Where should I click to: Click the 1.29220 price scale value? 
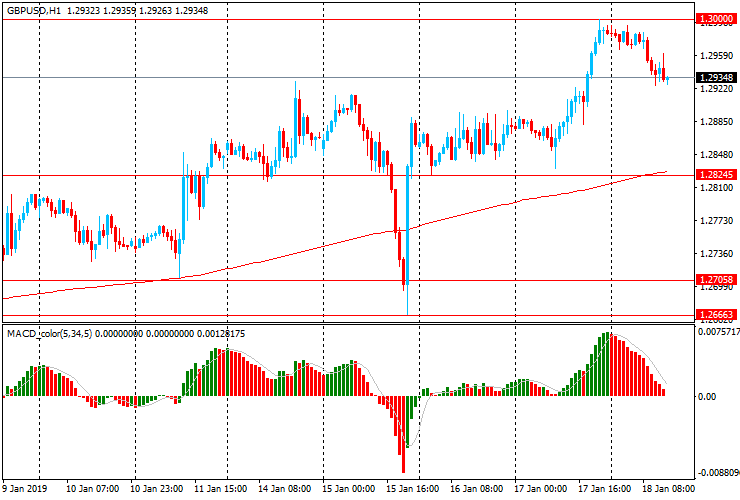(716, 89)
